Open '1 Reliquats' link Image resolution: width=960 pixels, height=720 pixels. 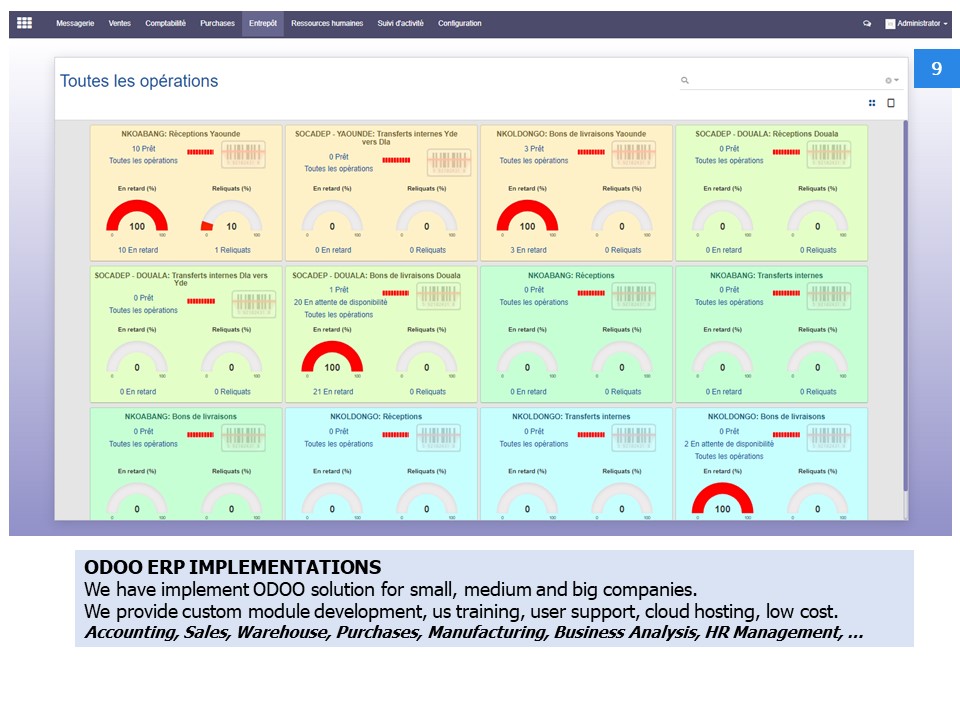pos(232,250)
